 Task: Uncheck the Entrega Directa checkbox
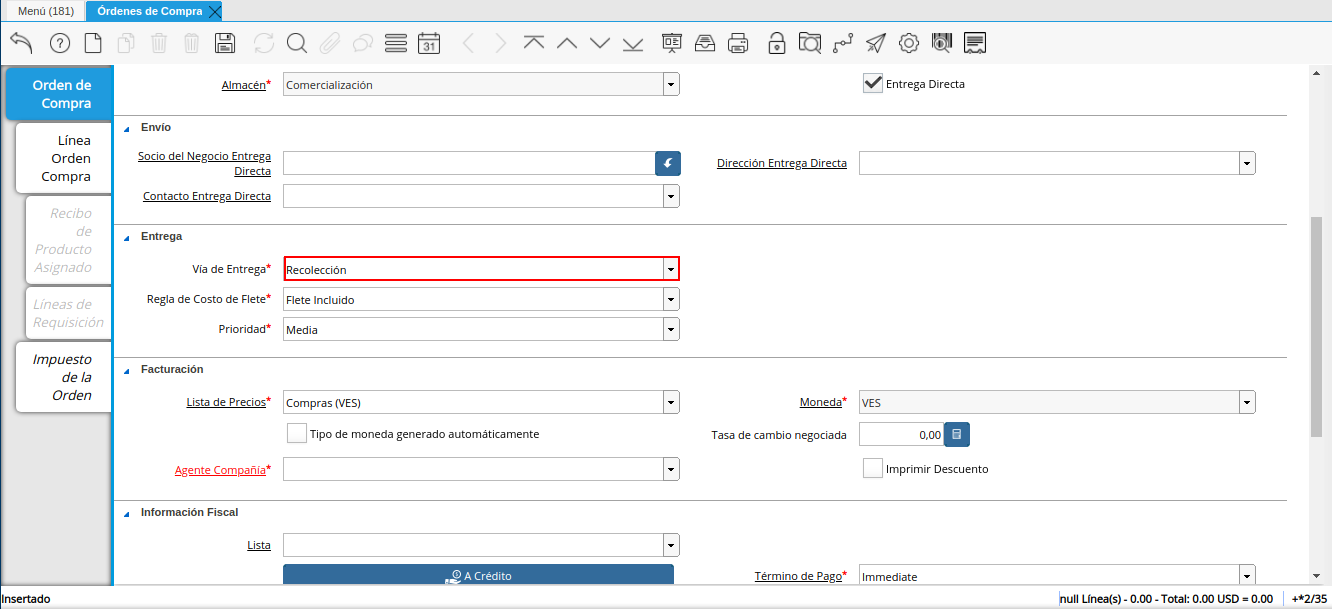point(872,84)
